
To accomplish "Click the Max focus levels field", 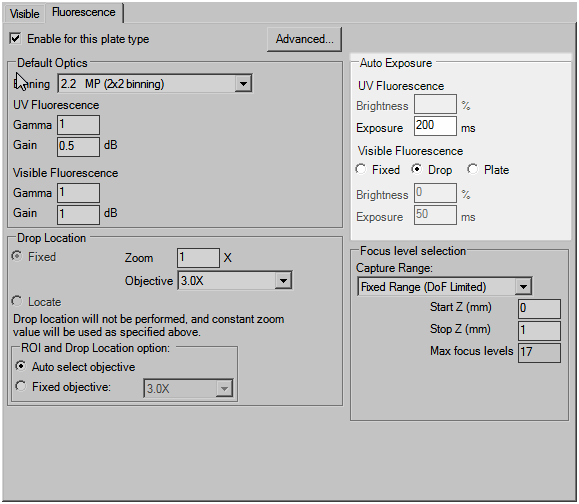I will coord(539,353).
